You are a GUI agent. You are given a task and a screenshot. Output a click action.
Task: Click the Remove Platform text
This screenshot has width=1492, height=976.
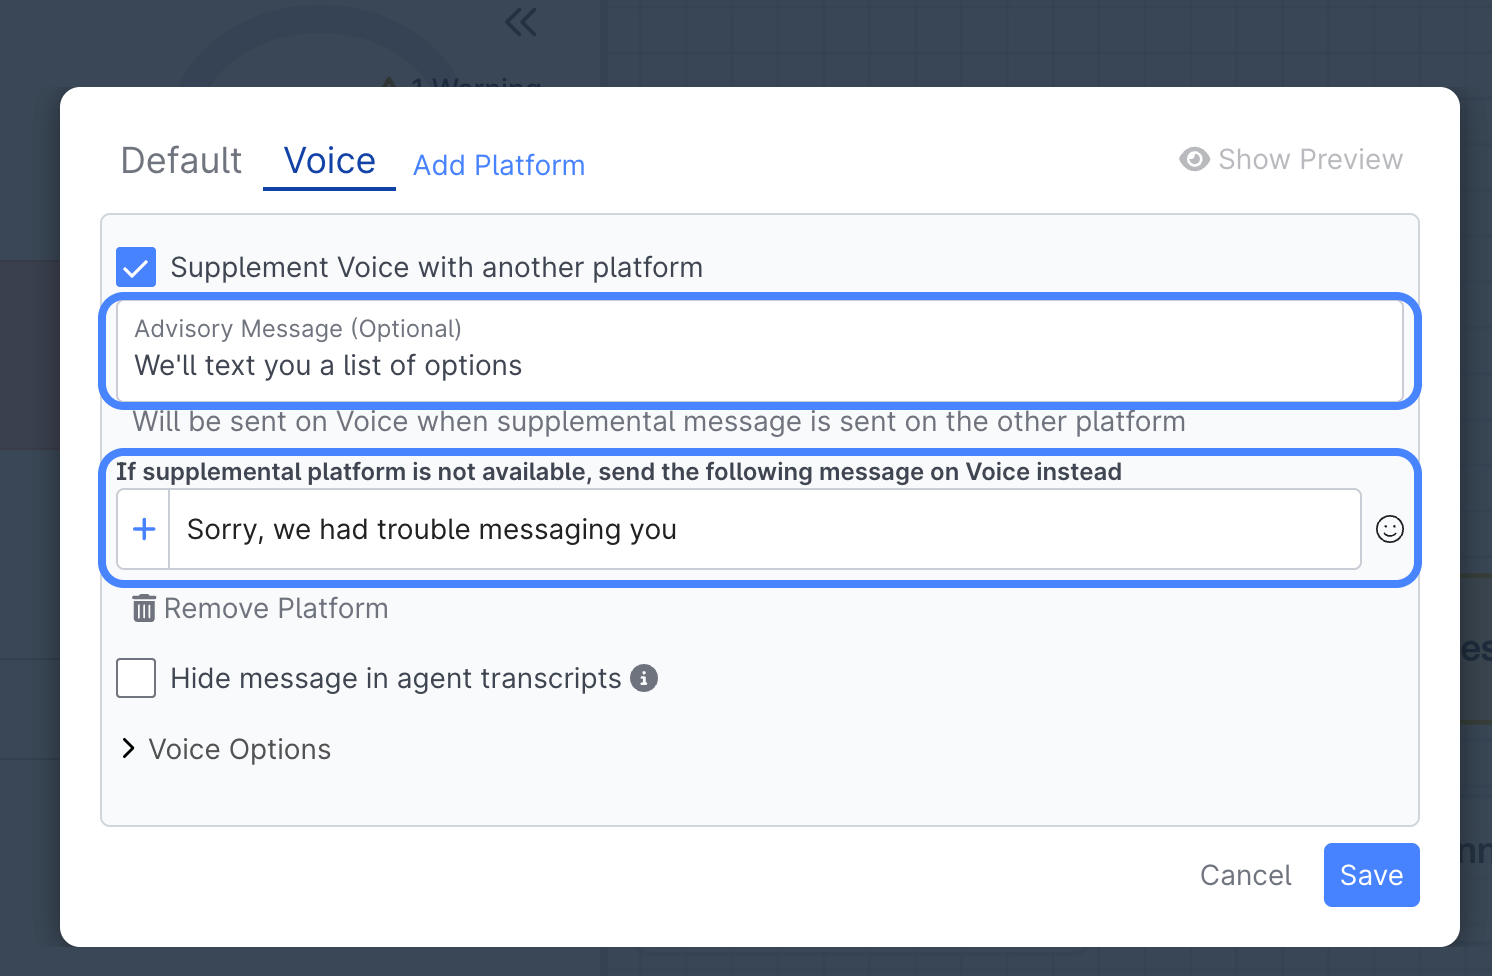click(276, 608)
